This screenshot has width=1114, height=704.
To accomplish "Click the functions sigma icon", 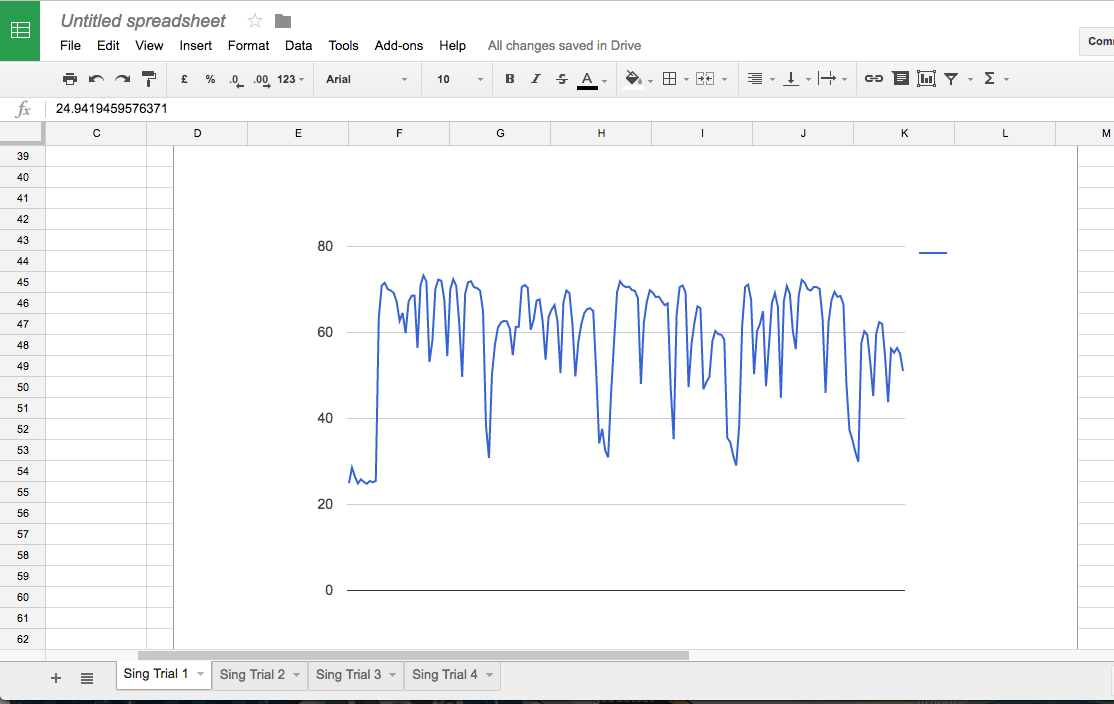I will 989,79.
